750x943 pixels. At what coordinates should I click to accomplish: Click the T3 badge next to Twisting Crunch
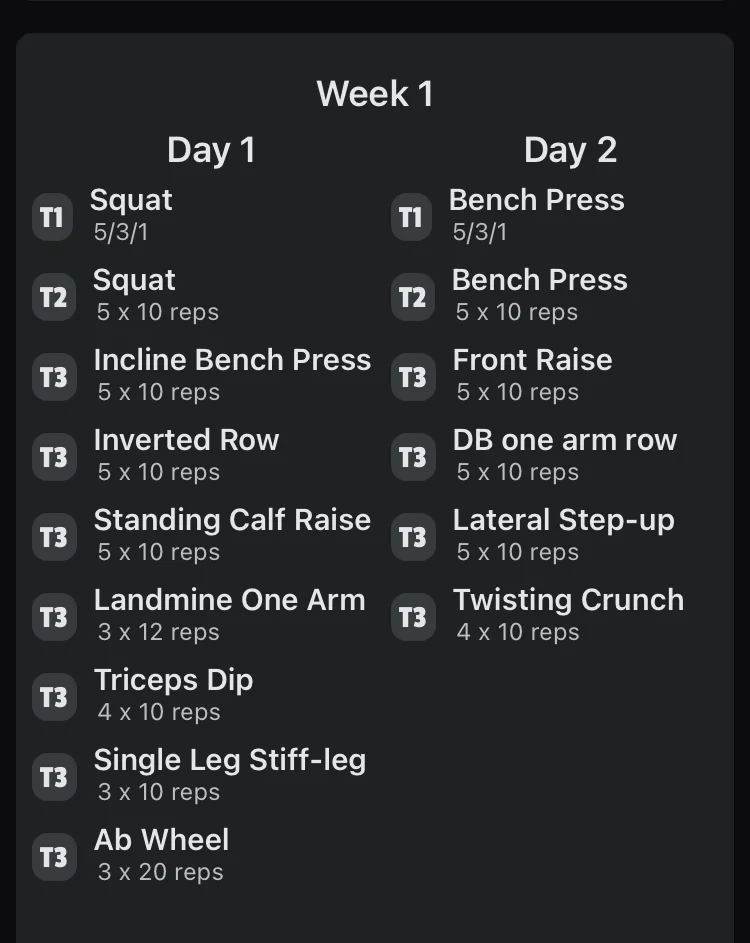pyautogui.click(x=412, y=617)
